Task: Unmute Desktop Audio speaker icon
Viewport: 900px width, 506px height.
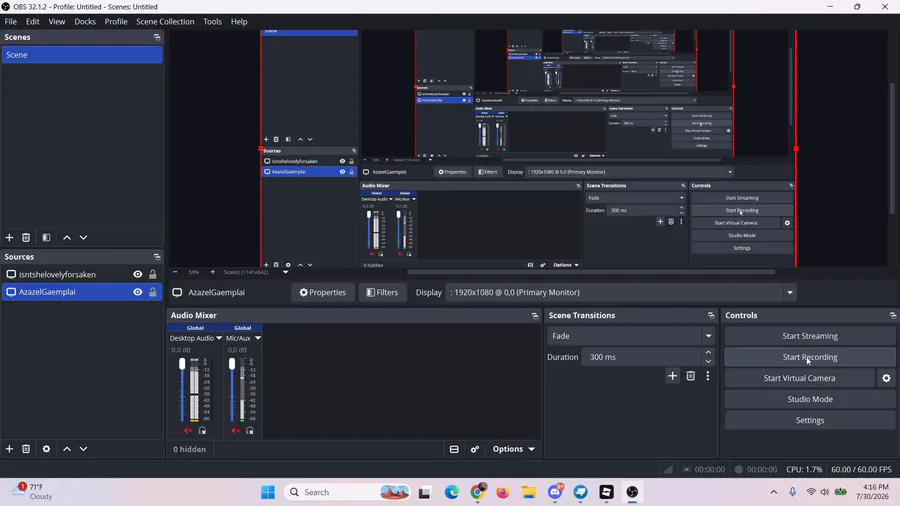Action: (x=188, y=430)
